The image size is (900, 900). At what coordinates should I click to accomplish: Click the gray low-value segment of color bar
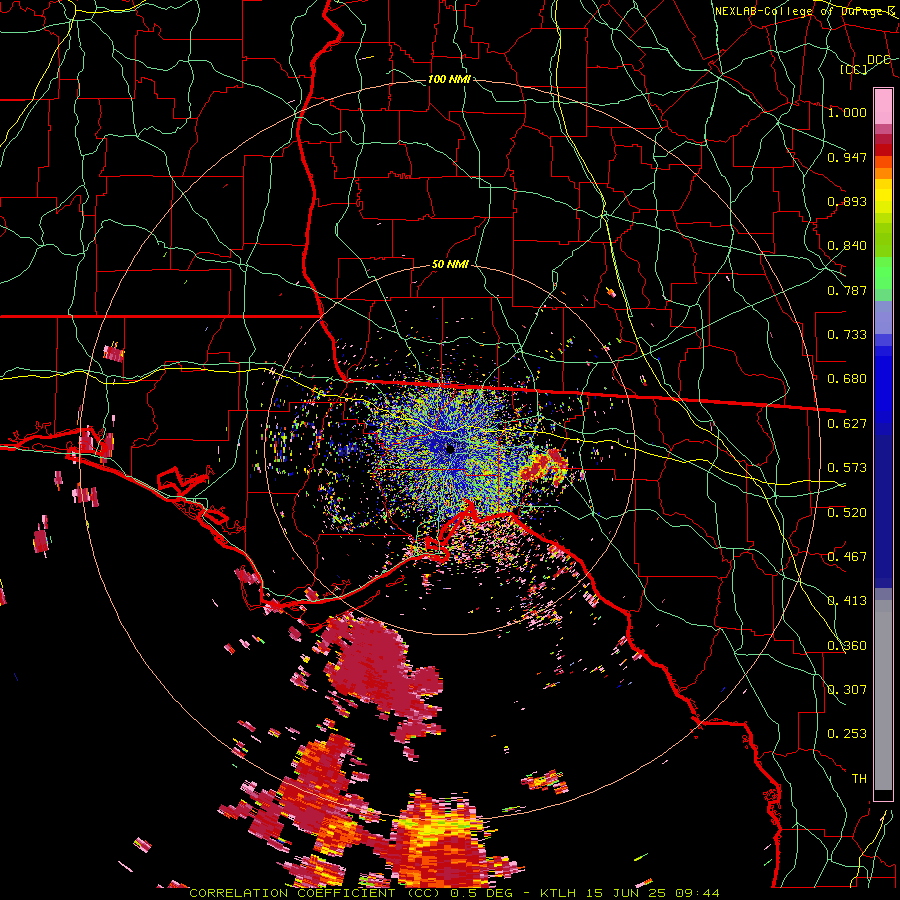[883, 695]
